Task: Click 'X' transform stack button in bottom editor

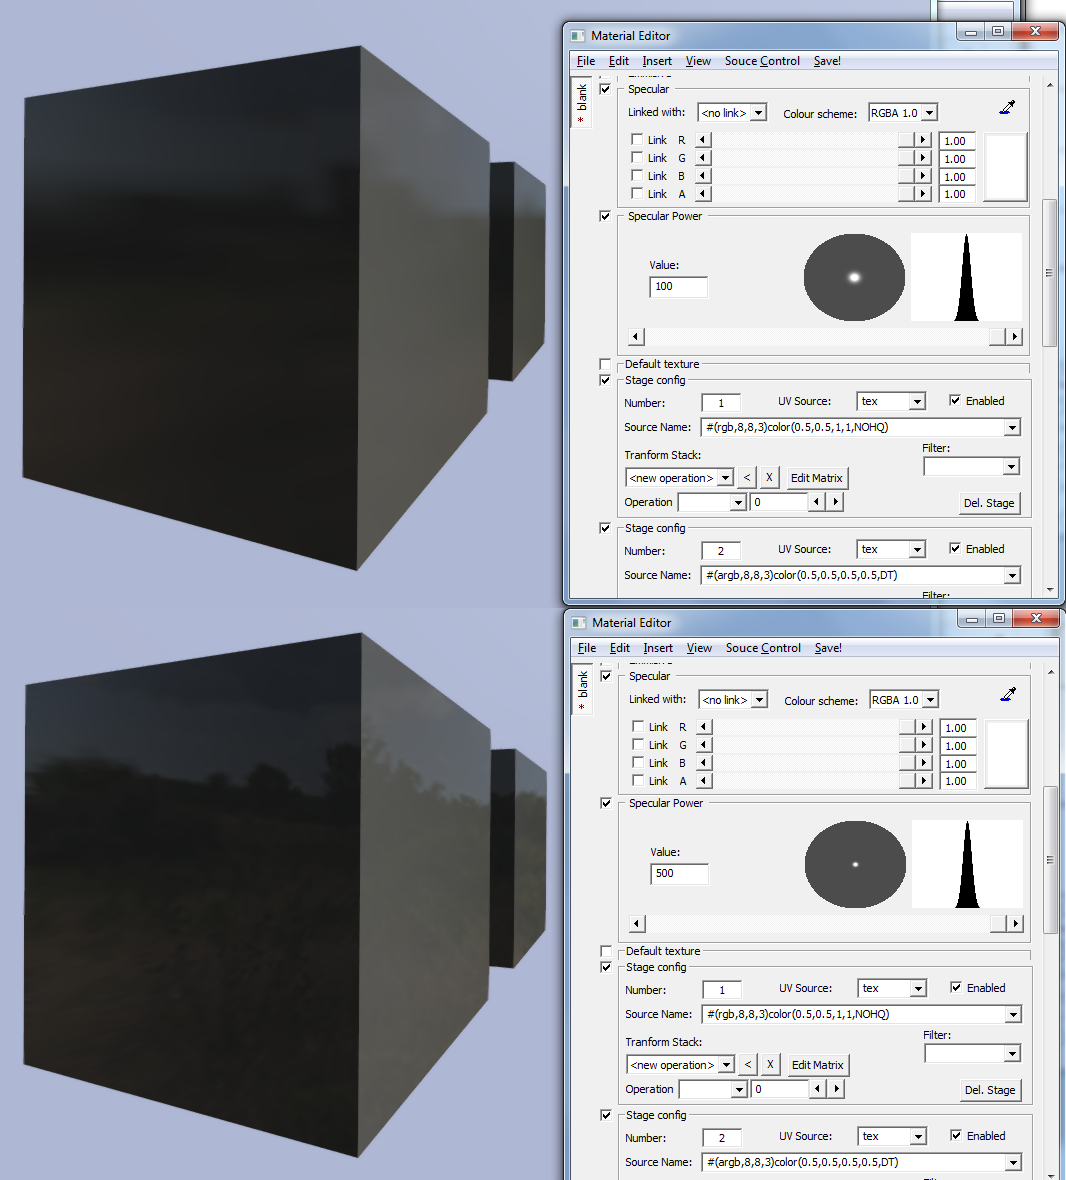Action: (770, 1065)
